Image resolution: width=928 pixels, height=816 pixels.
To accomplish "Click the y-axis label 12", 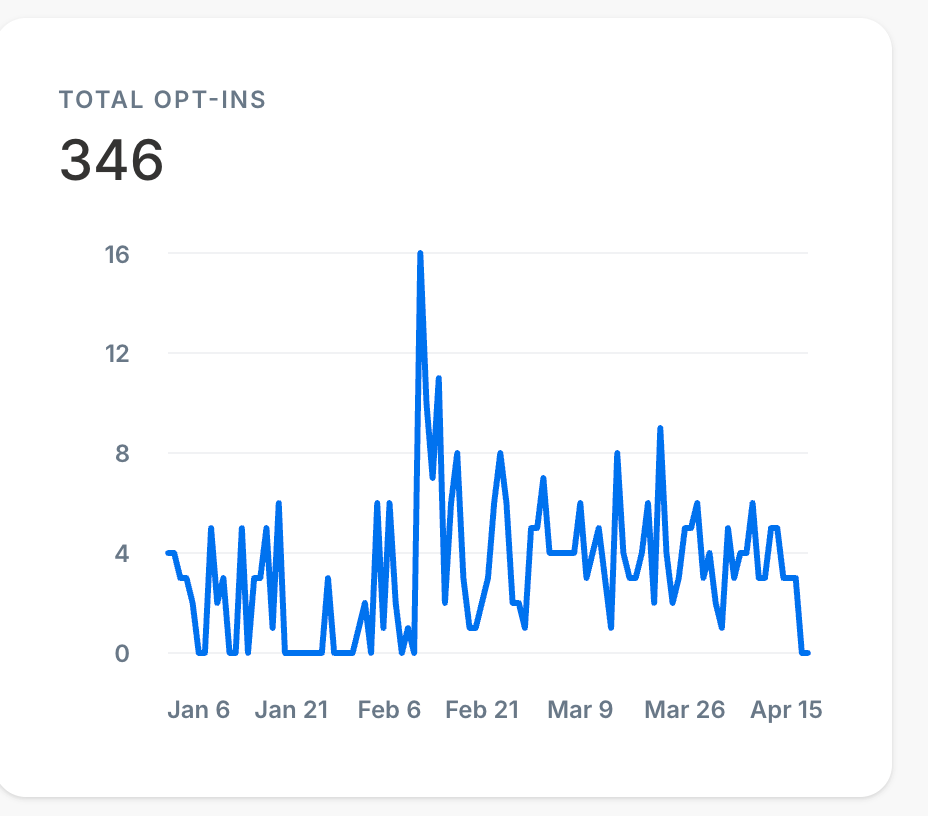I will (x=117, y=354).
